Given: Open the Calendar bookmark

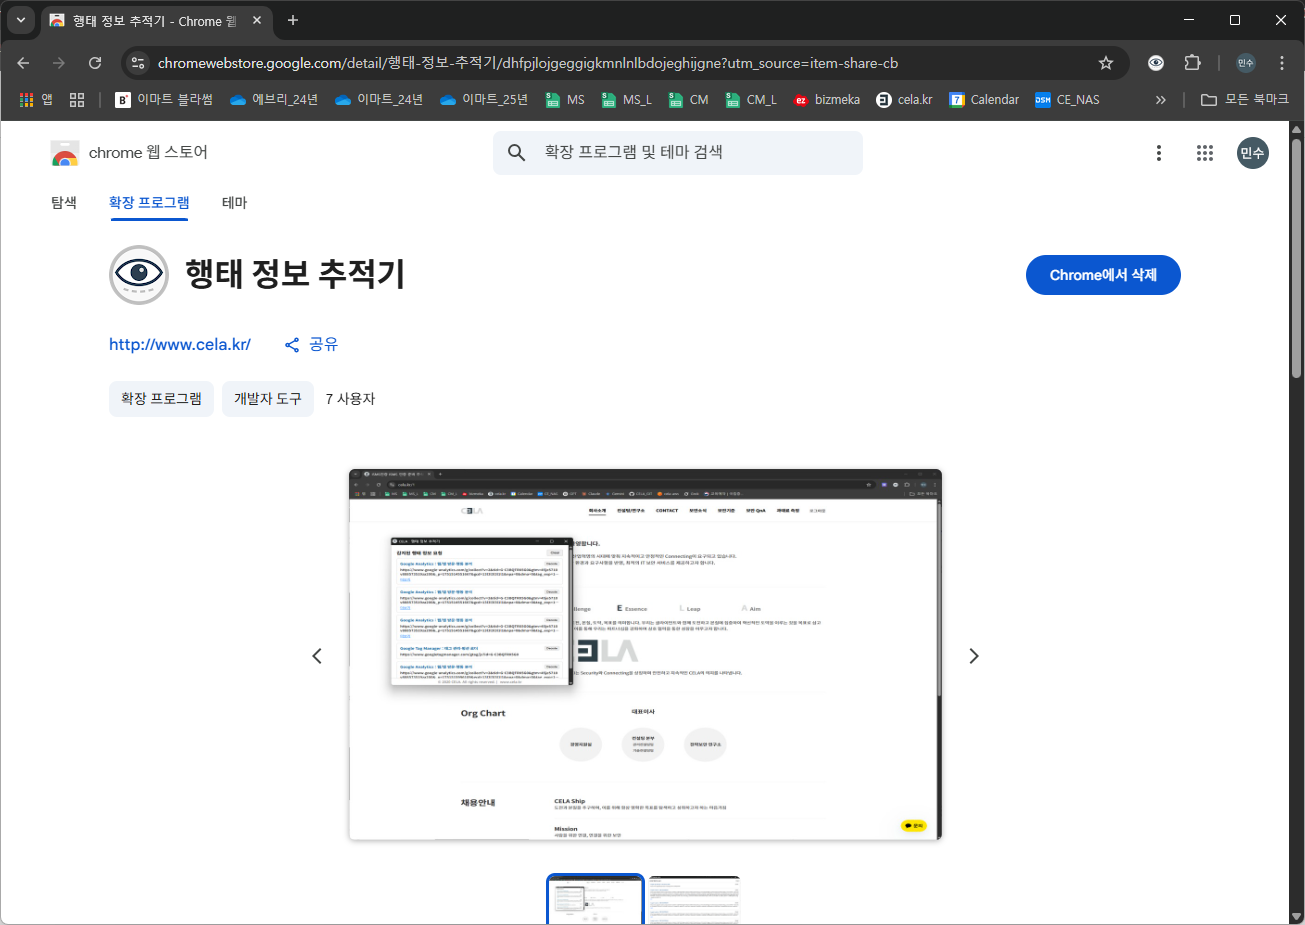Looking at the screenshot, I should pos(984,99).
